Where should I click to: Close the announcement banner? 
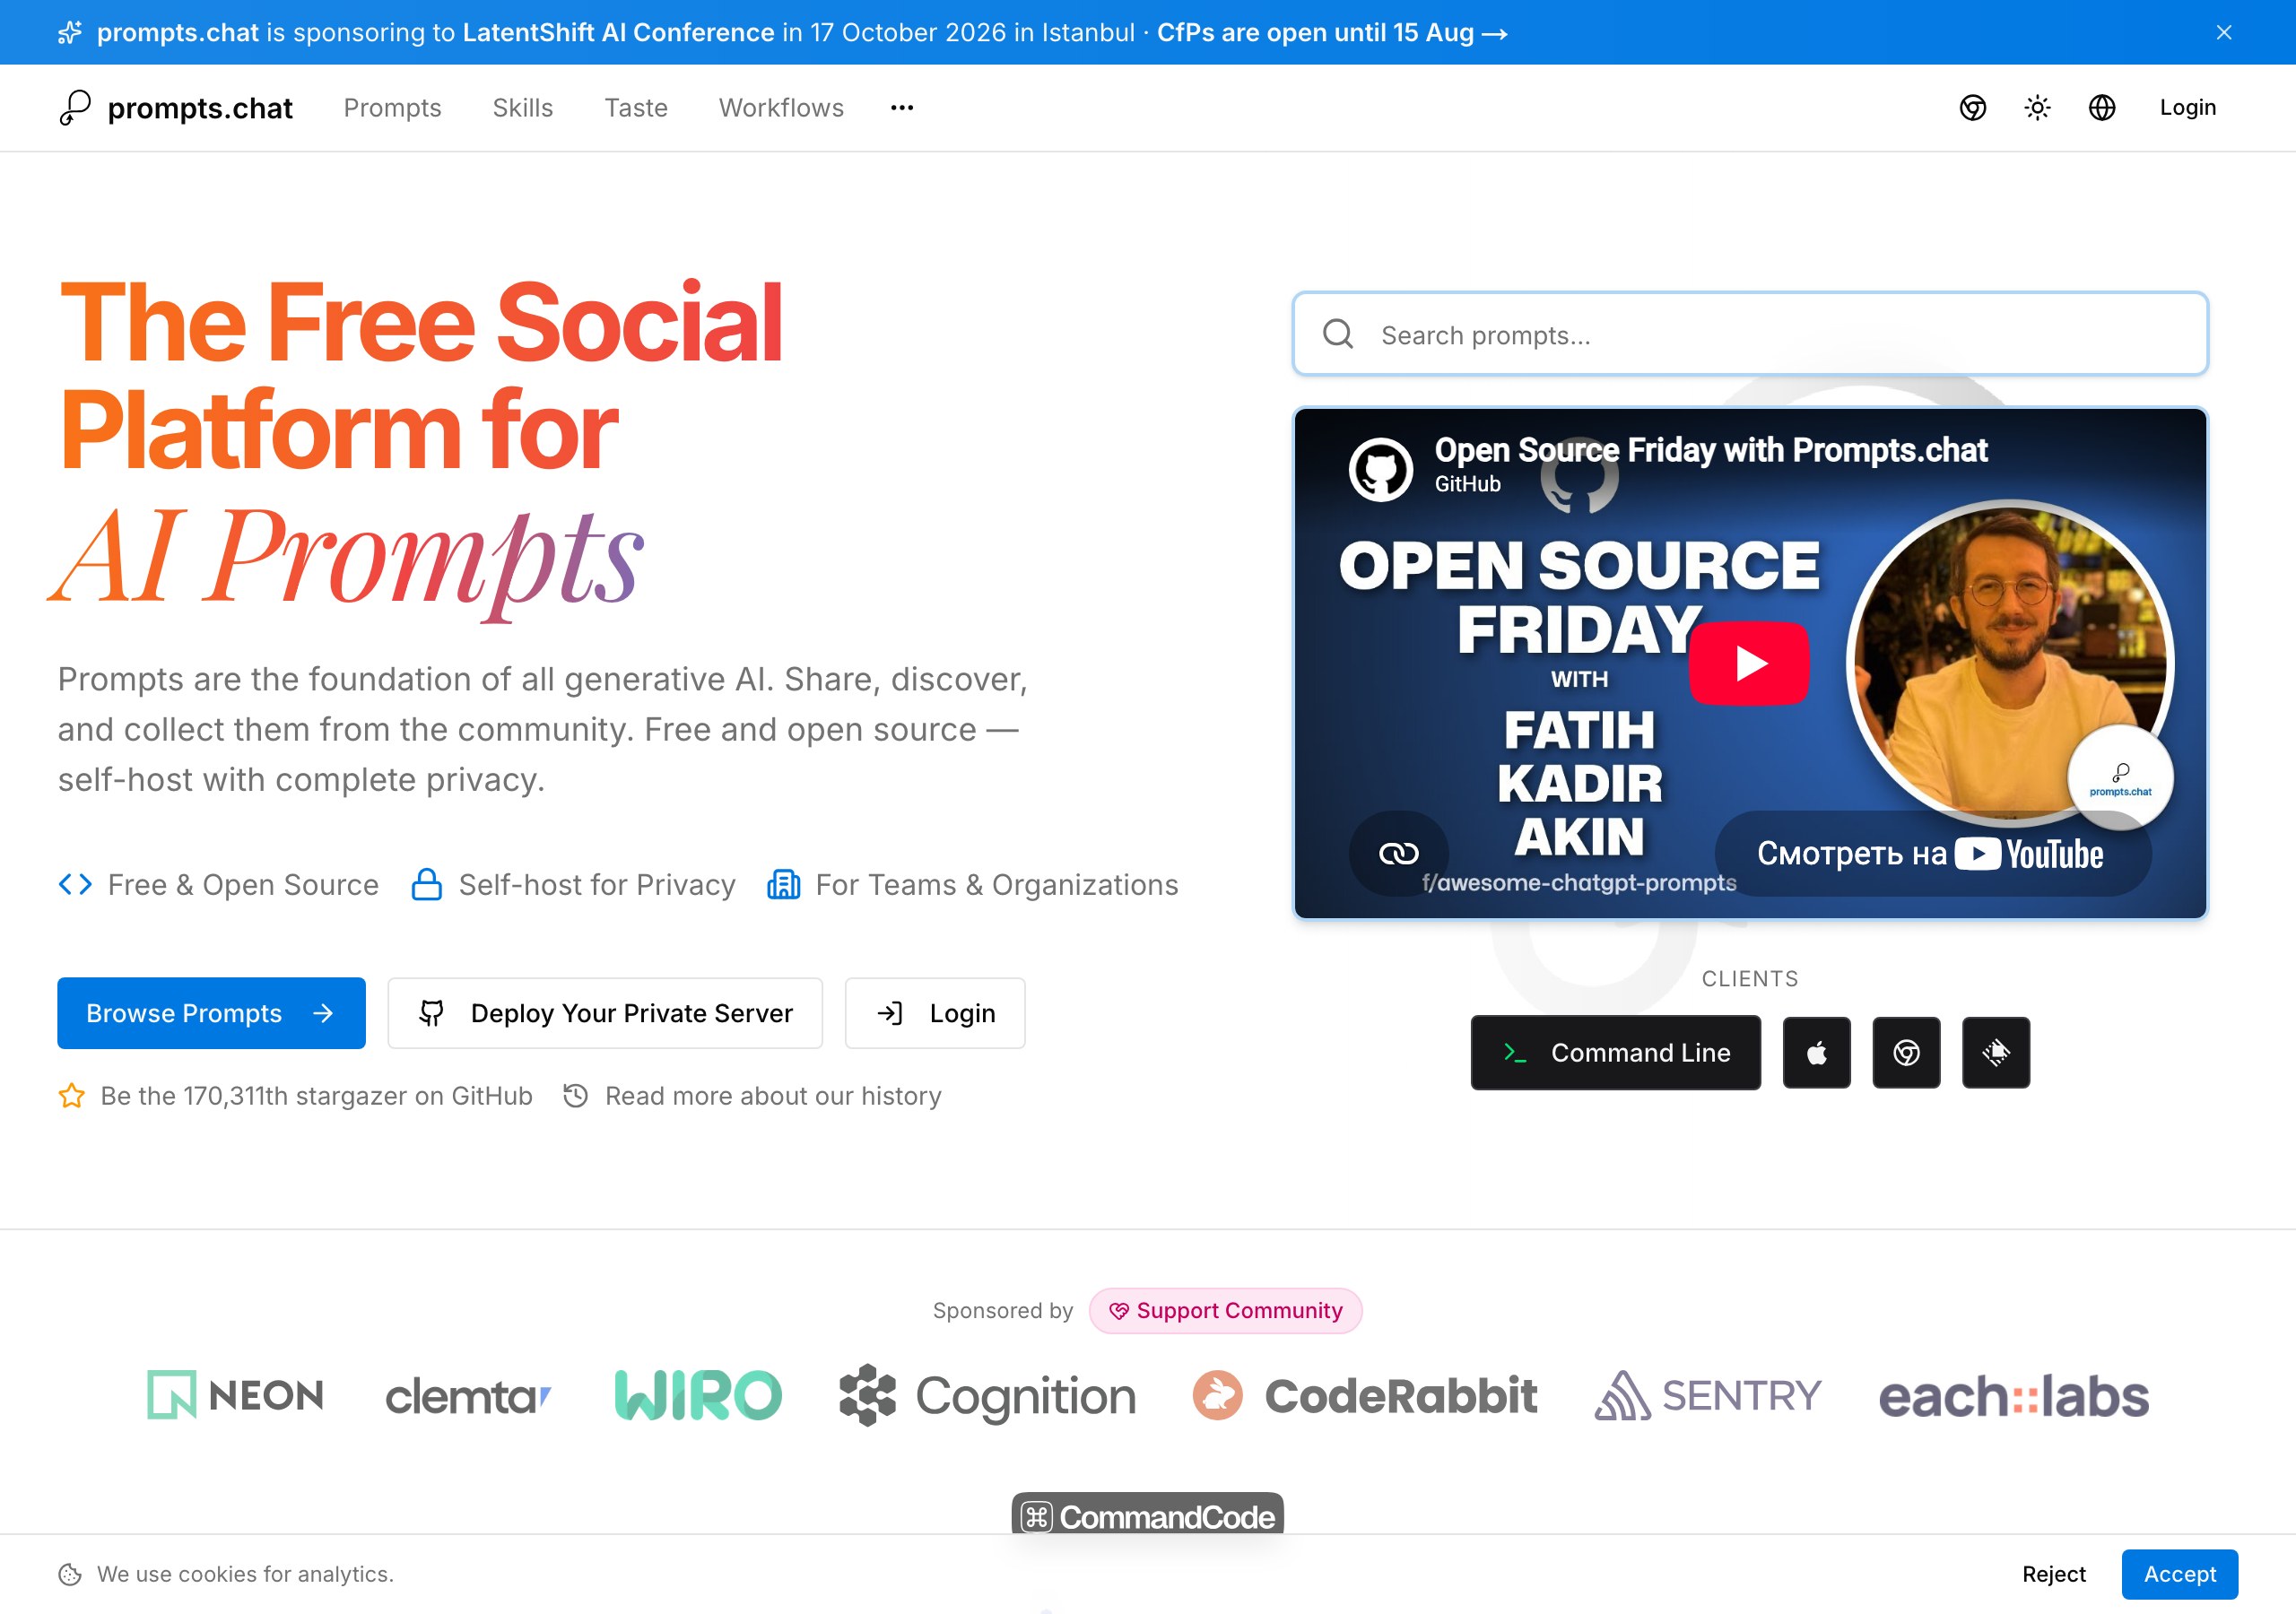(2224, 32)
